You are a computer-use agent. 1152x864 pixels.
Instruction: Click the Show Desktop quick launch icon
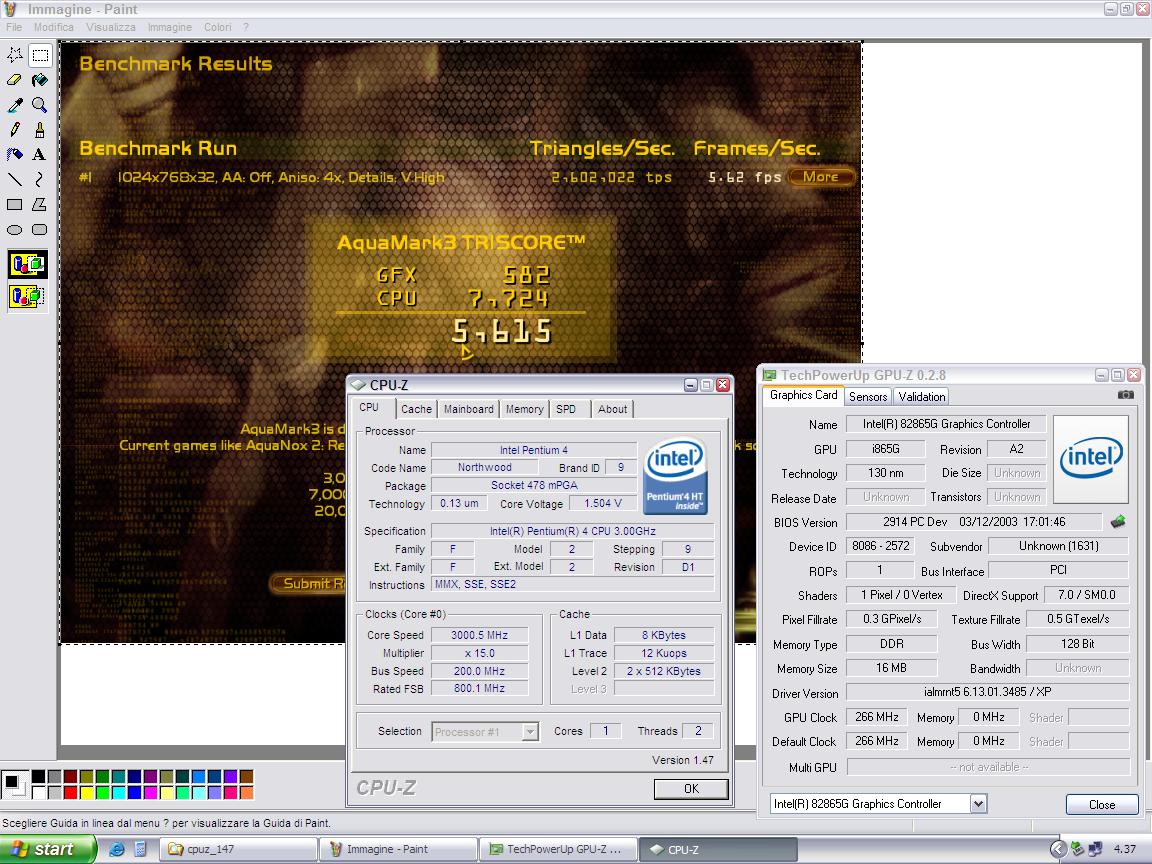click(x=140, y=849)
